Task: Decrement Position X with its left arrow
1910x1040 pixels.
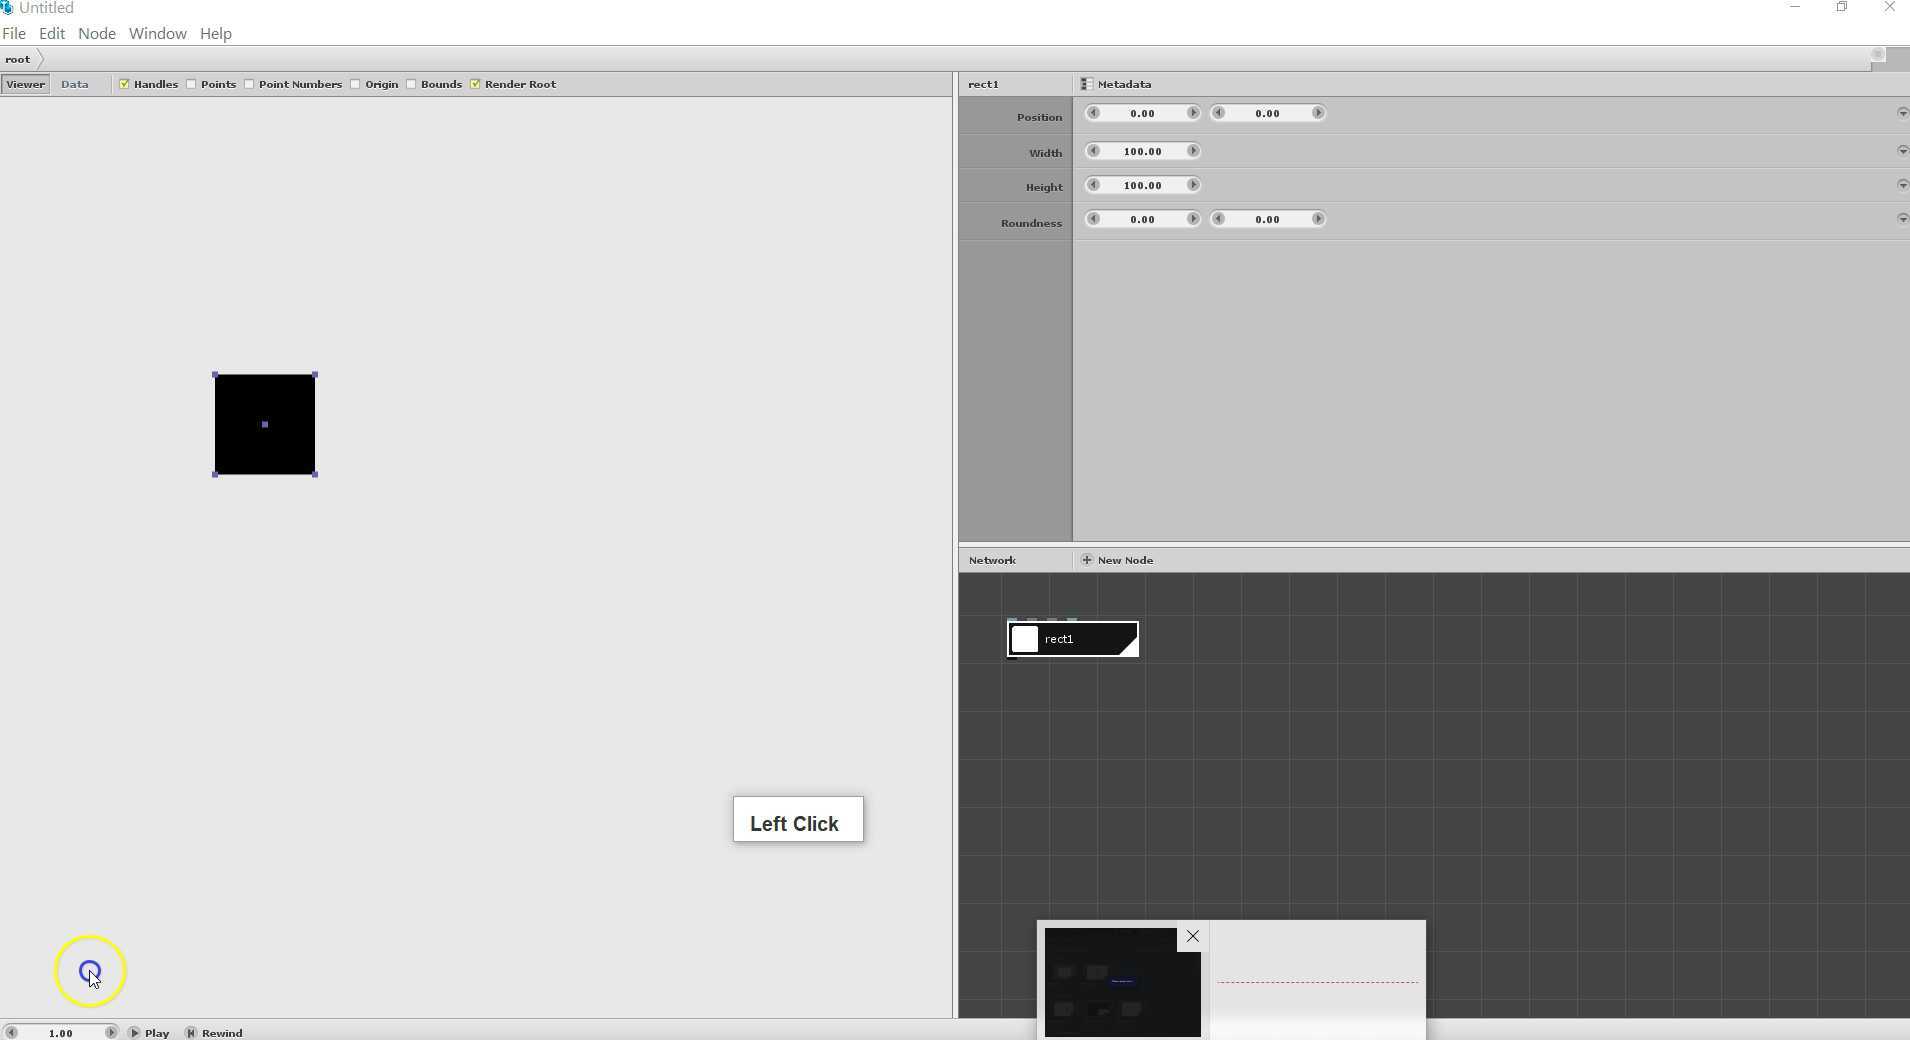Action: coord(1094,113)
